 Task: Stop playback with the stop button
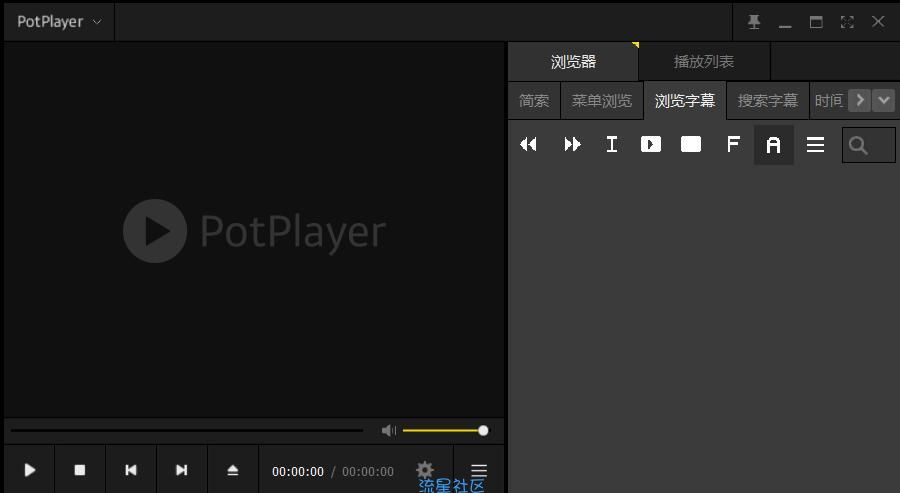click(80, 470)
